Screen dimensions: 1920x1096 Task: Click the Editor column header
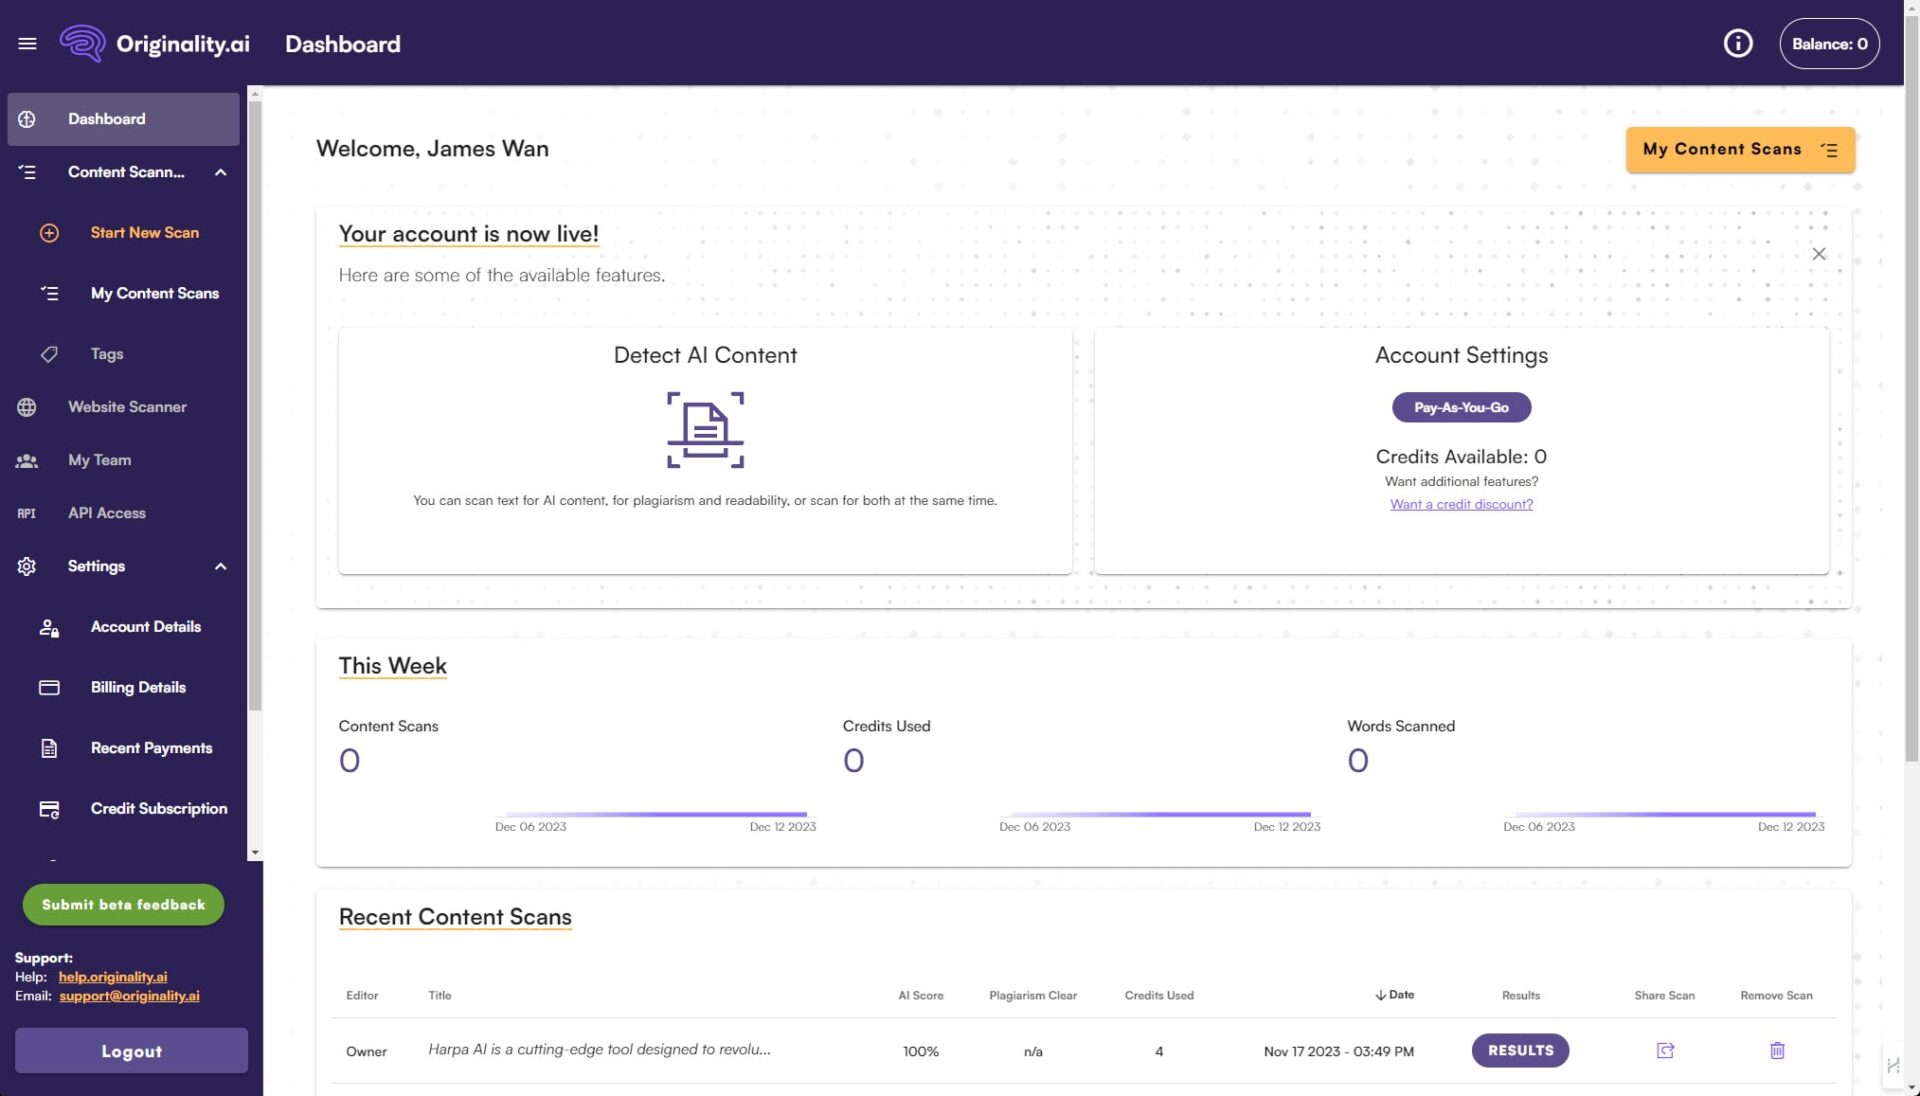click(x=362, y=996)
